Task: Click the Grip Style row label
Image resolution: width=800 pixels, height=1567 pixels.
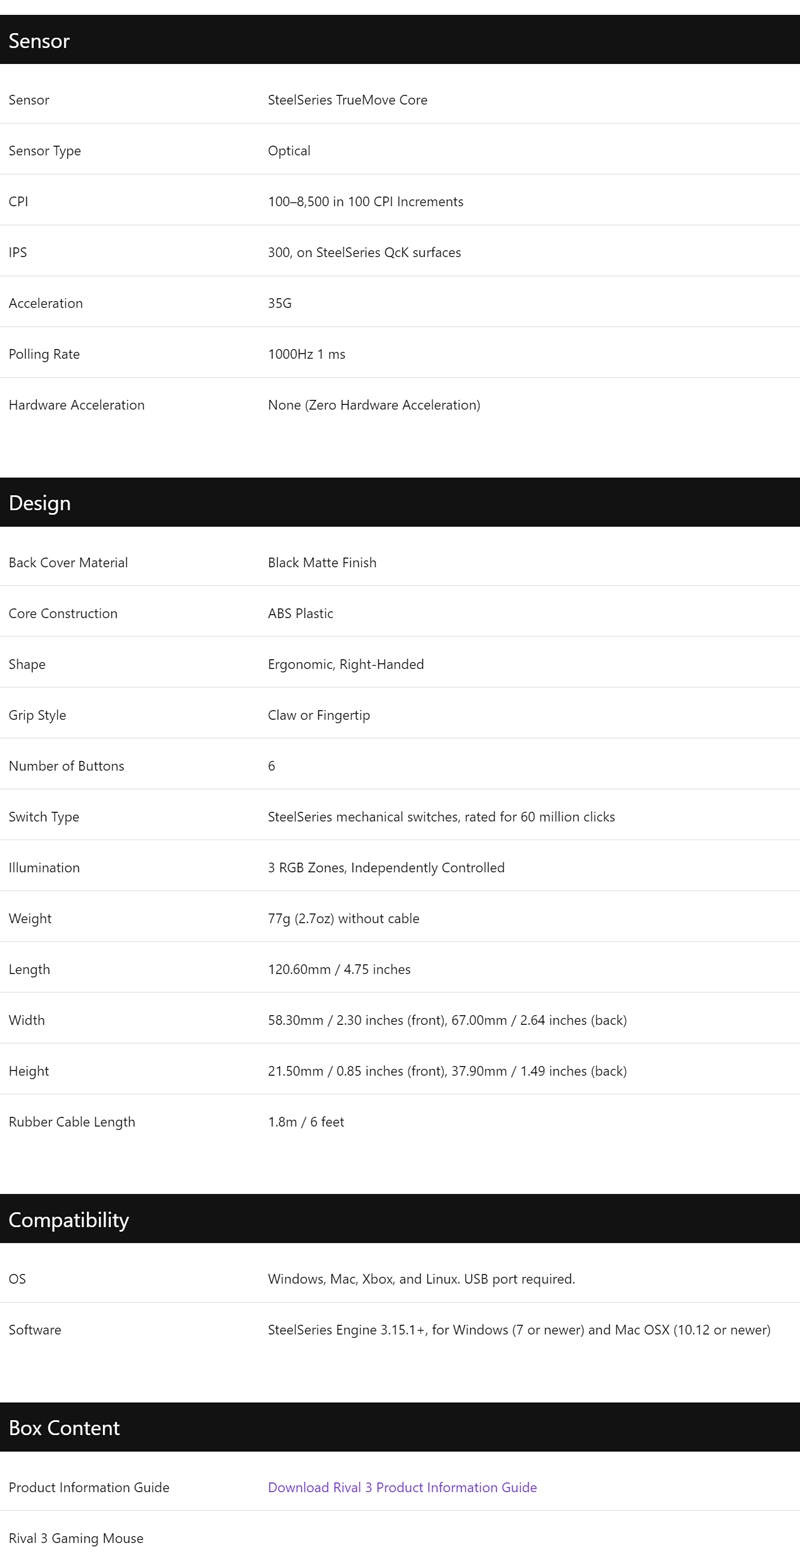Action: pos(37,715)
